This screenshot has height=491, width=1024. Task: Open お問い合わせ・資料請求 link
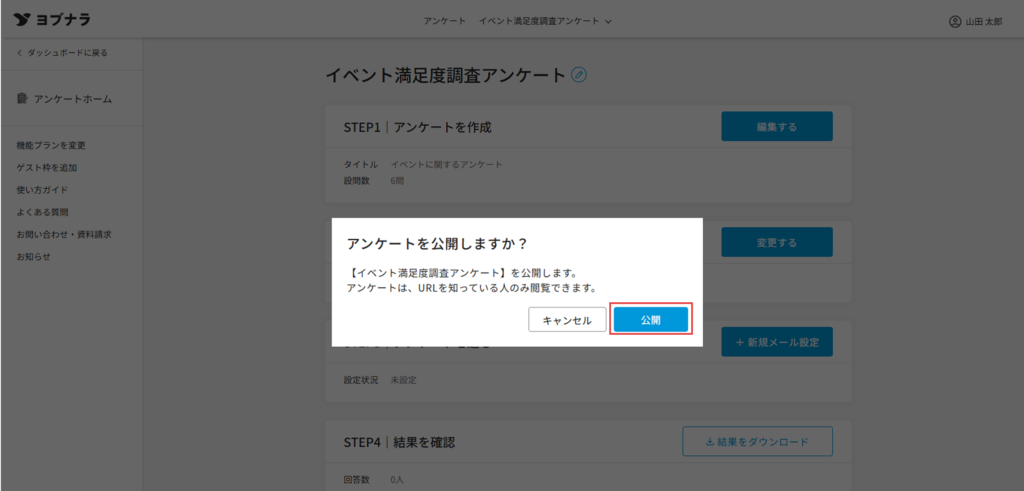point(63,234)
